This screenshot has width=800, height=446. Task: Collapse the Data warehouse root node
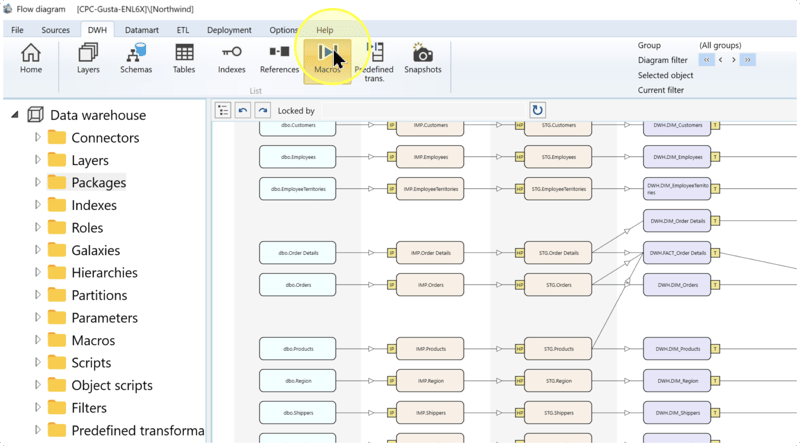point(15,115)
